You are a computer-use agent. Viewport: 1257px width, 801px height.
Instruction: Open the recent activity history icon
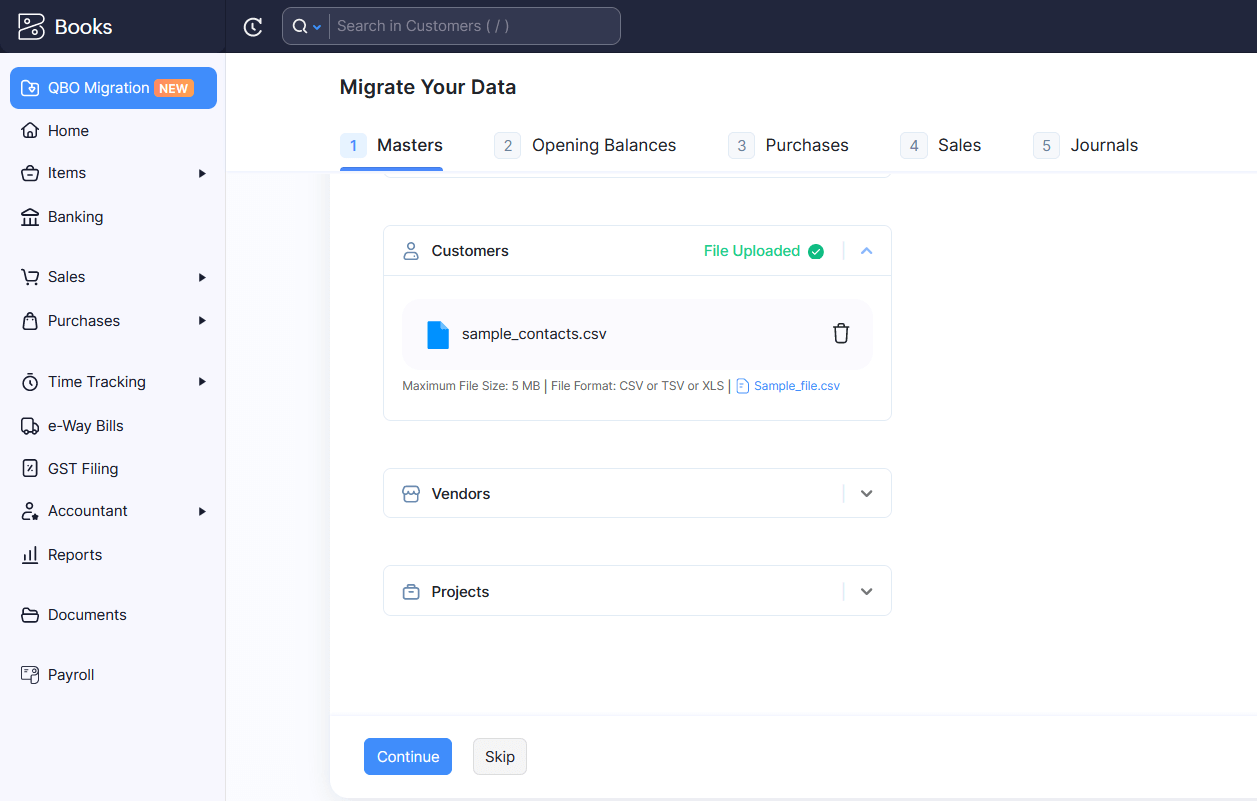[253, 27]
